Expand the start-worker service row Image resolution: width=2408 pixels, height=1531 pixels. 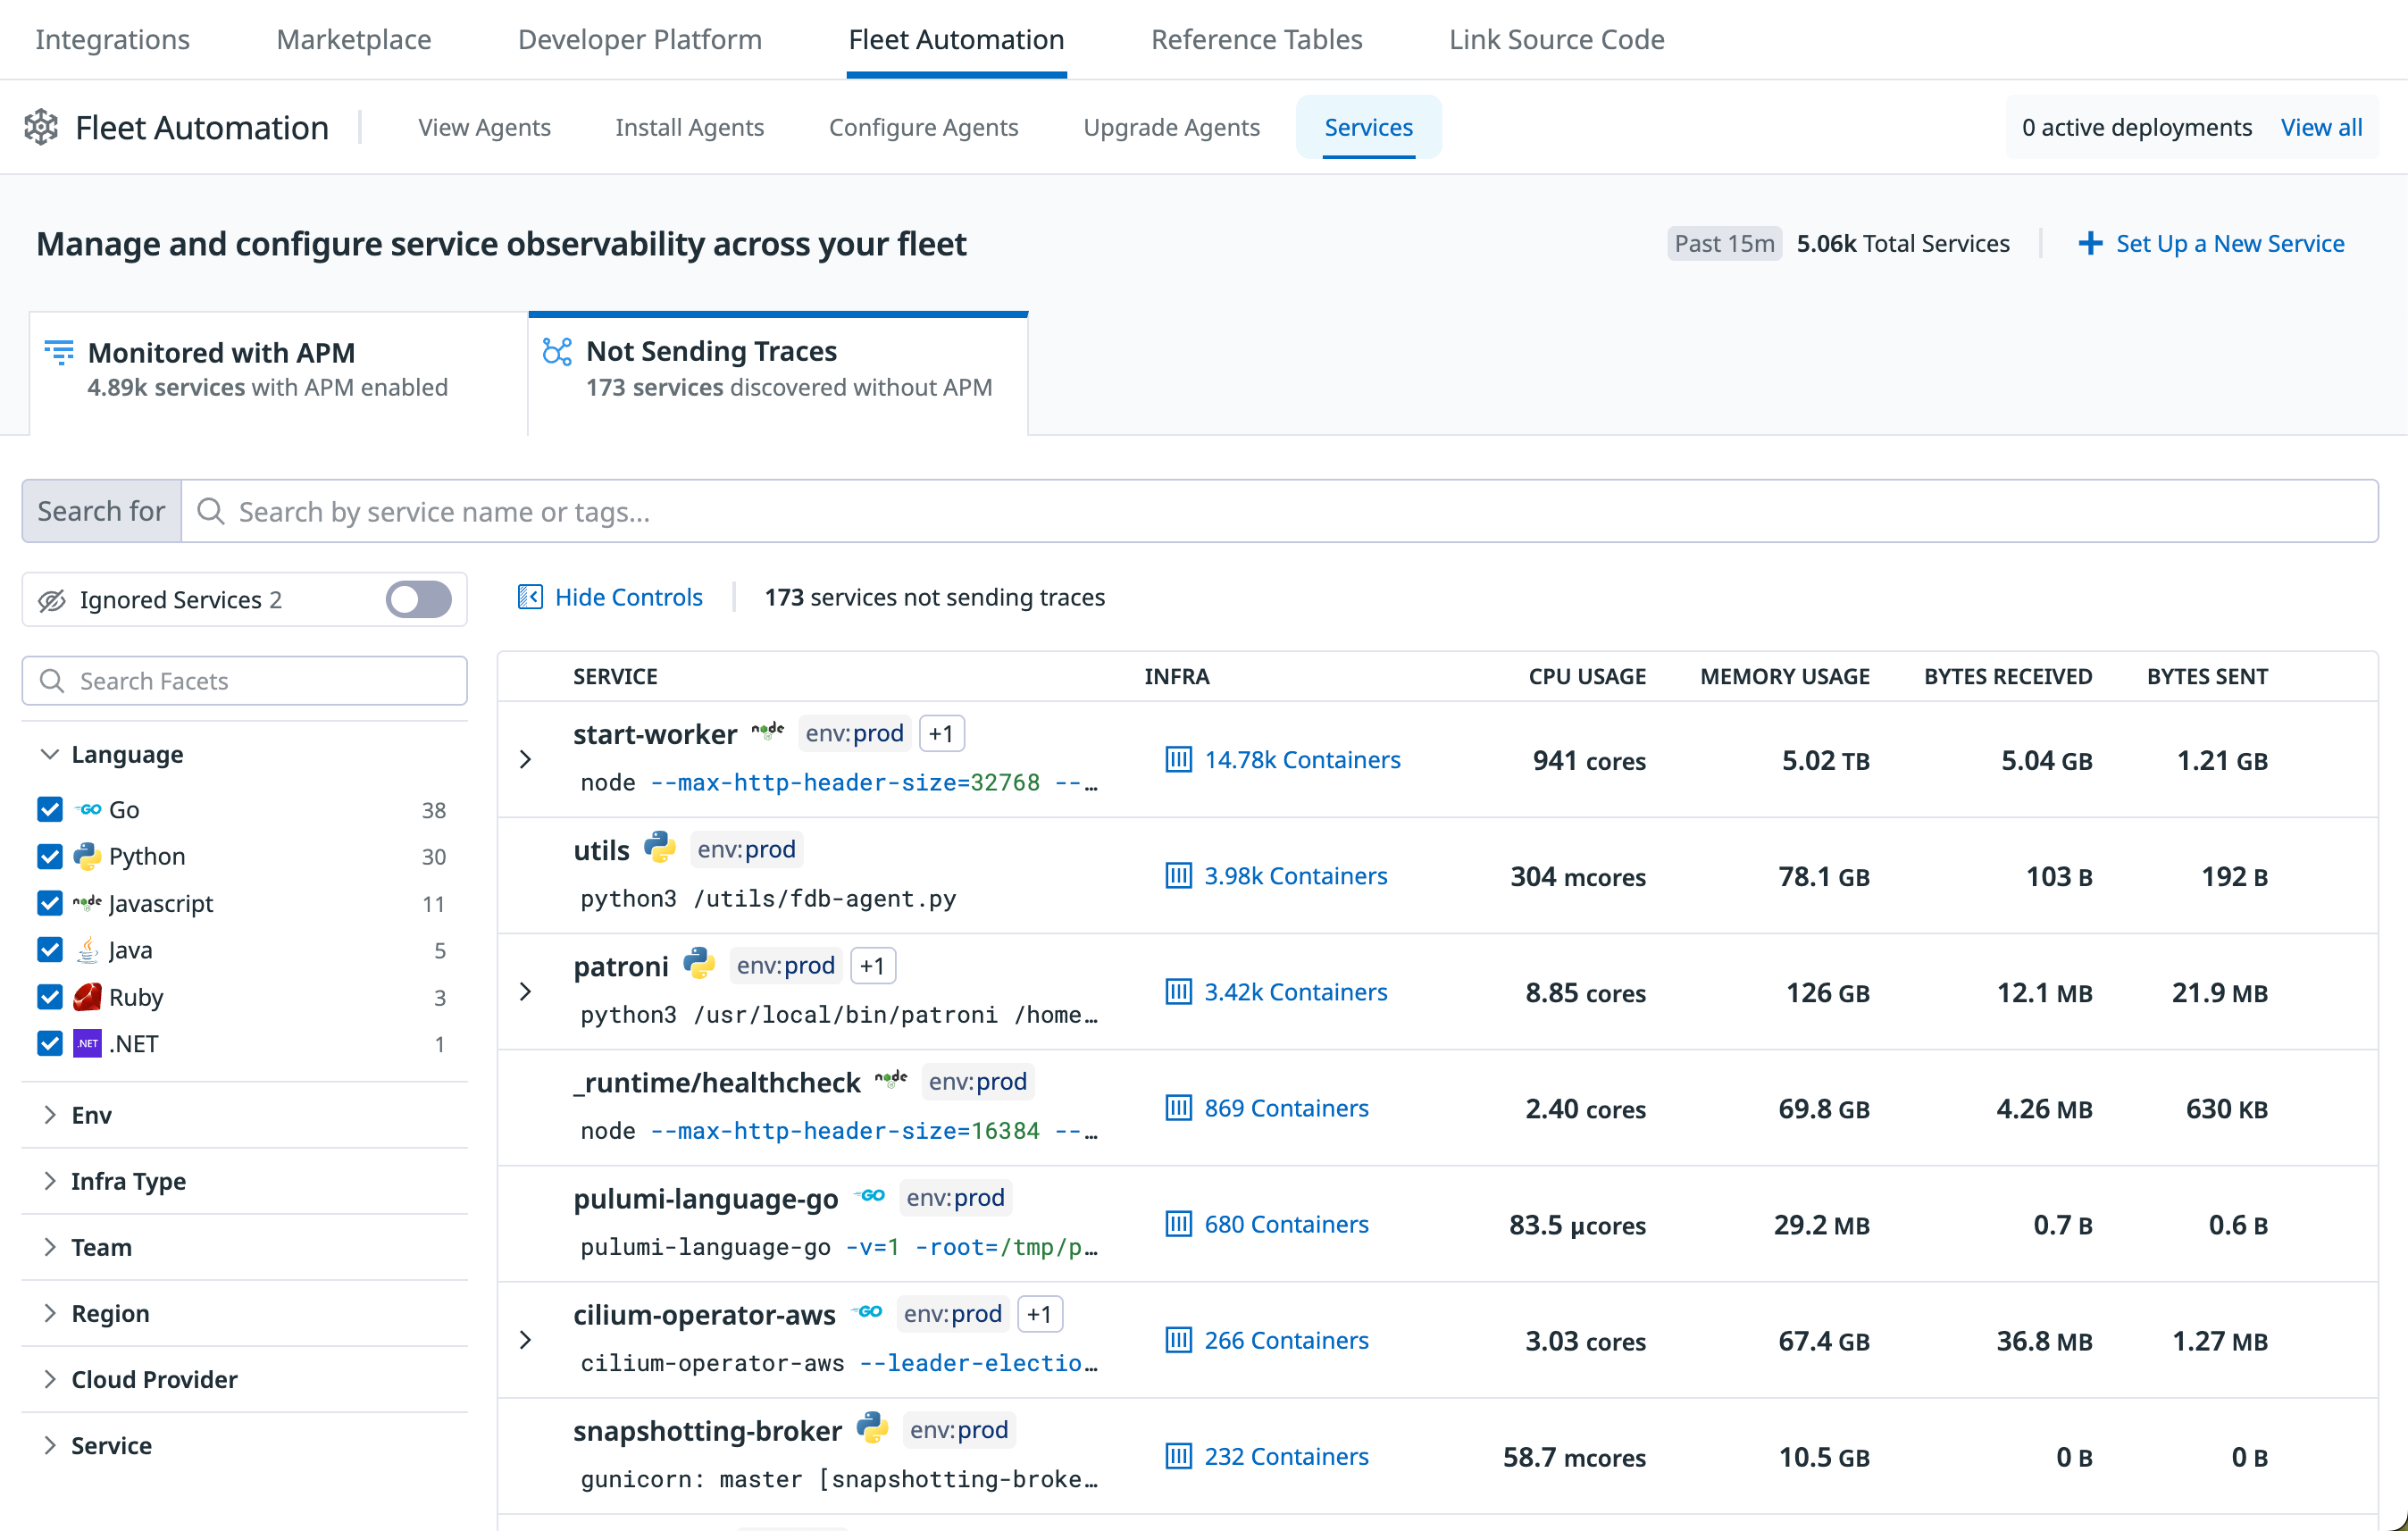(526, 759)
